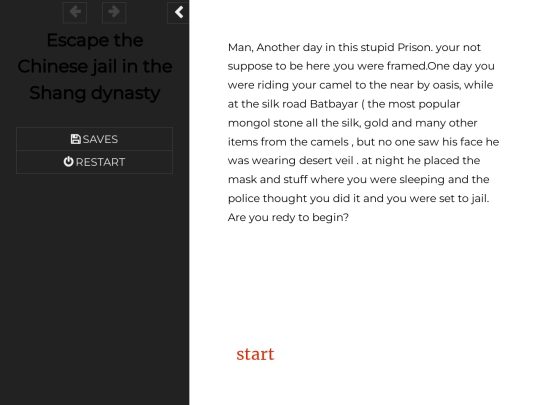Viewport: 540px width, 405px height.
Task: Click the line "Are you redy to begin?"
Action: click(288, 218)
